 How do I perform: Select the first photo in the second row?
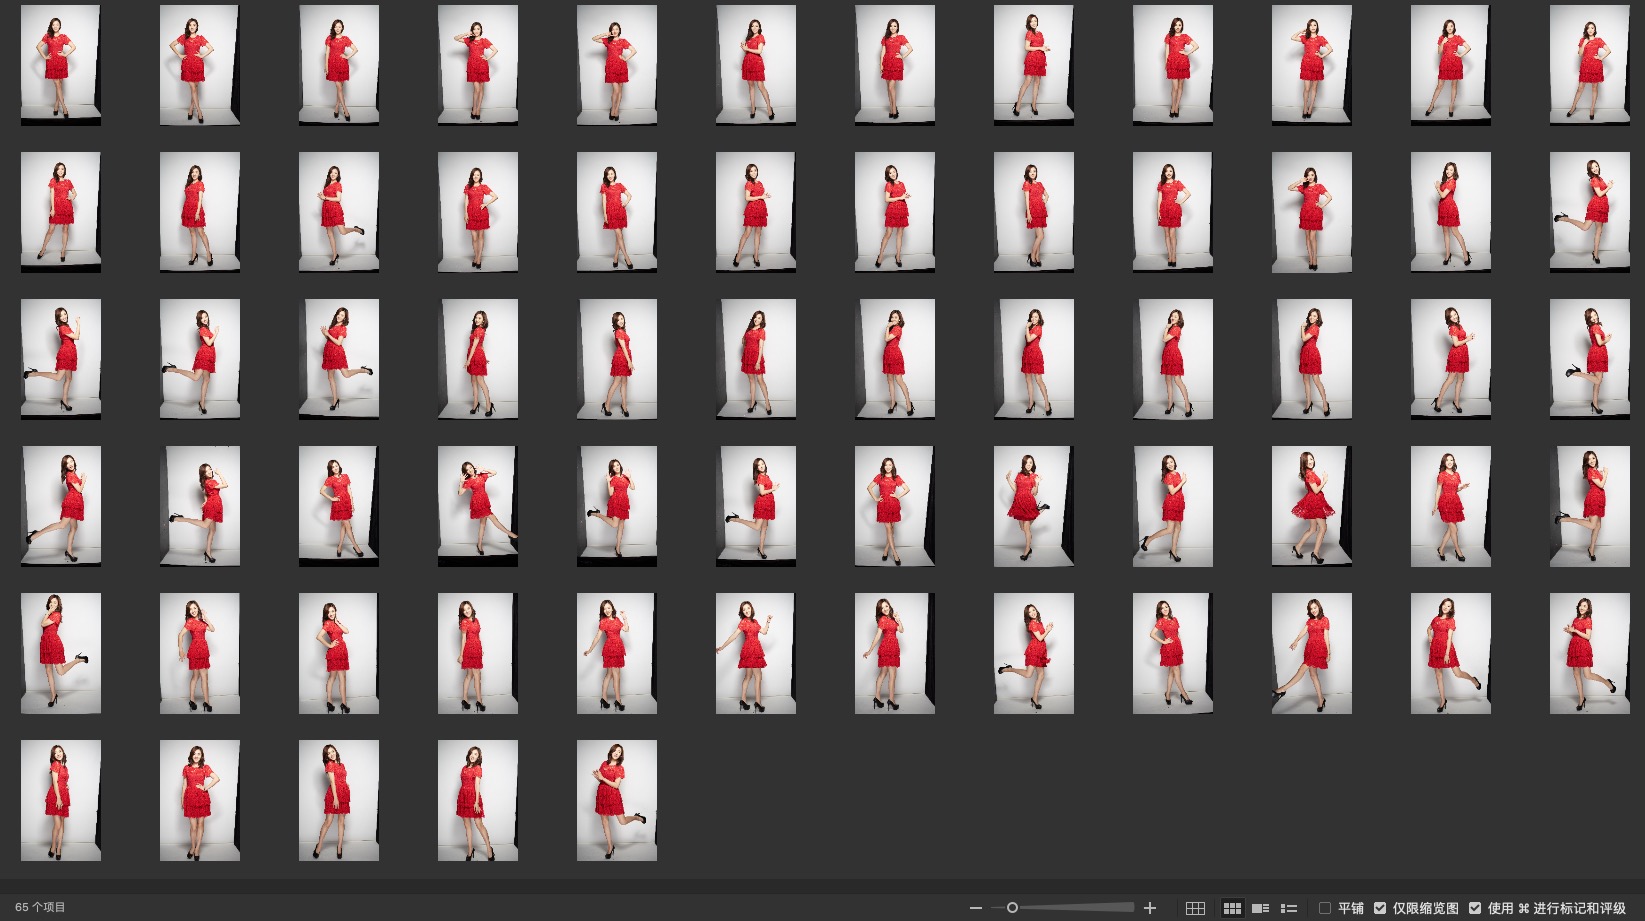click(61, 212)
